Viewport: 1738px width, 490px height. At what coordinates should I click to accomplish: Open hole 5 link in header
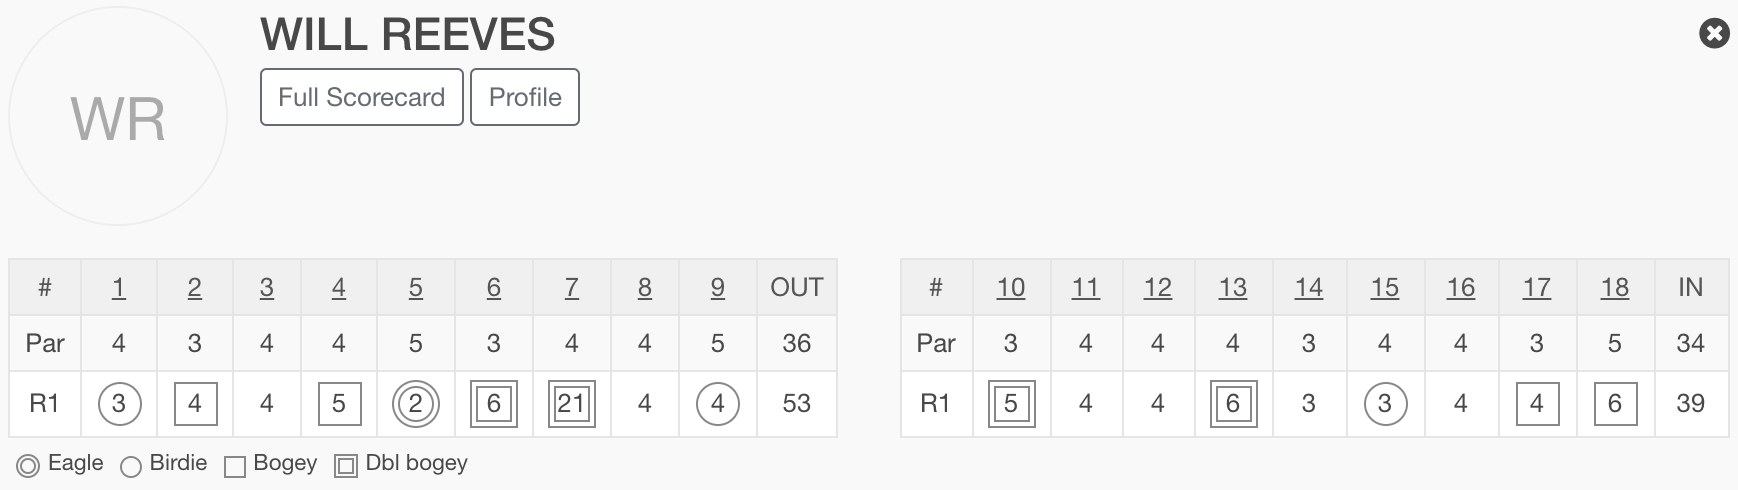click(416, 288)
